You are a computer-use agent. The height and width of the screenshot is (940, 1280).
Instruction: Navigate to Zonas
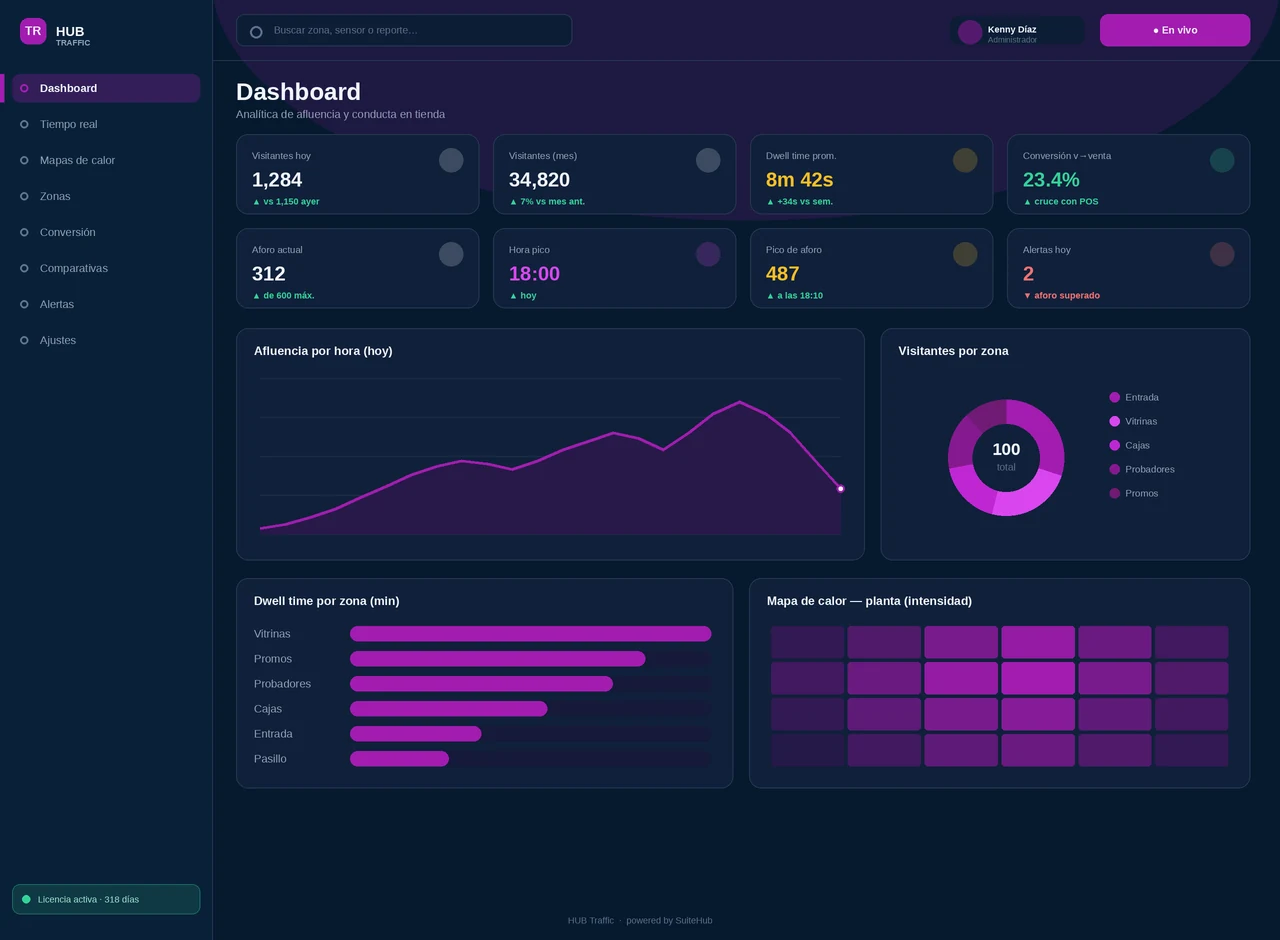[106, 196]
